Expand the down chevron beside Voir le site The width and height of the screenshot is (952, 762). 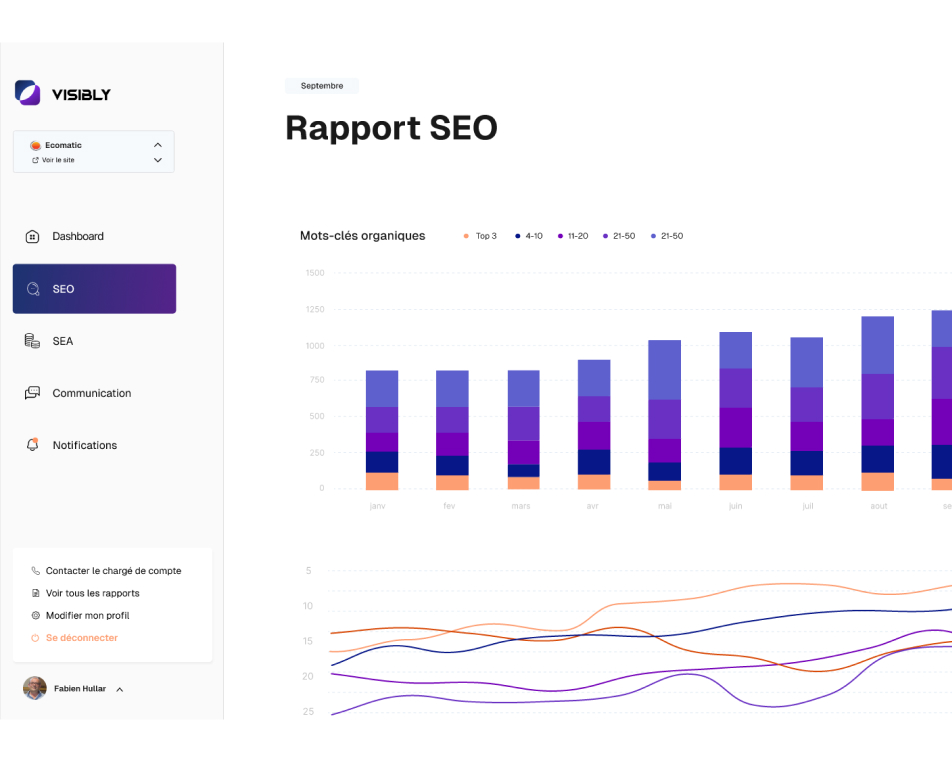pyautogui.click(x=158, y=160)
